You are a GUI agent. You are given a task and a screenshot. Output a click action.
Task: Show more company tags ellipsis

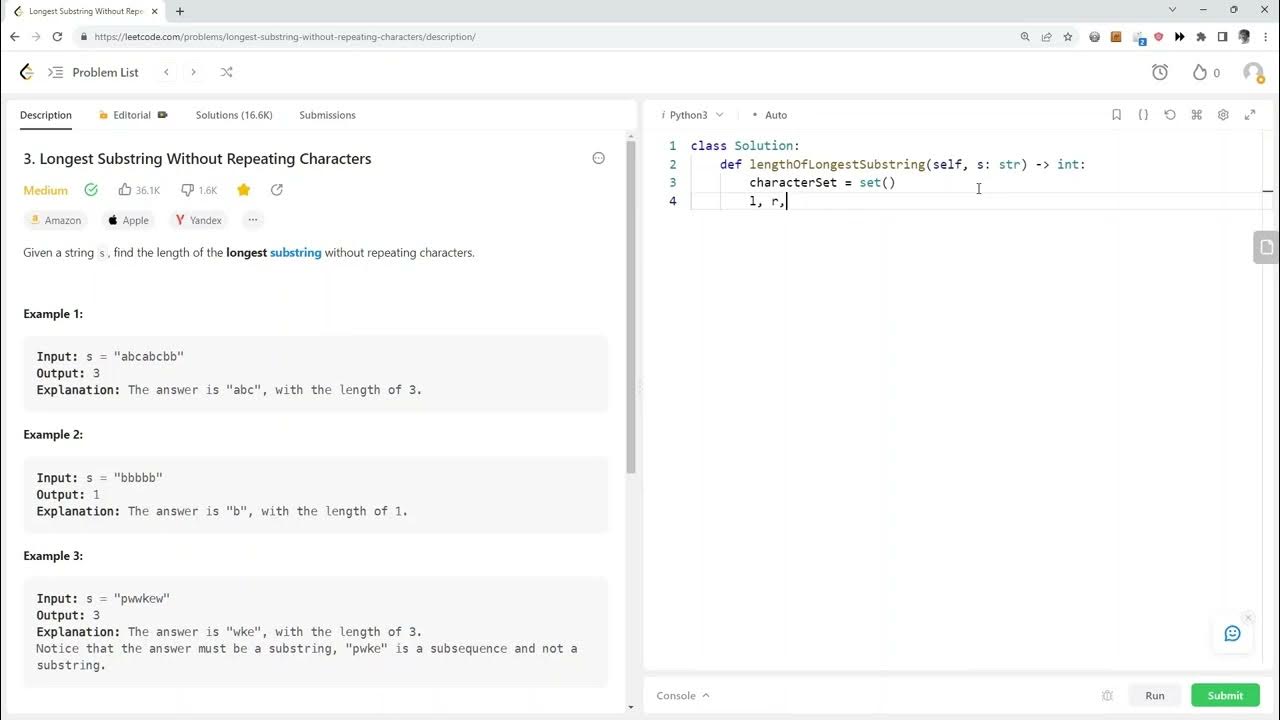point(253,220)
